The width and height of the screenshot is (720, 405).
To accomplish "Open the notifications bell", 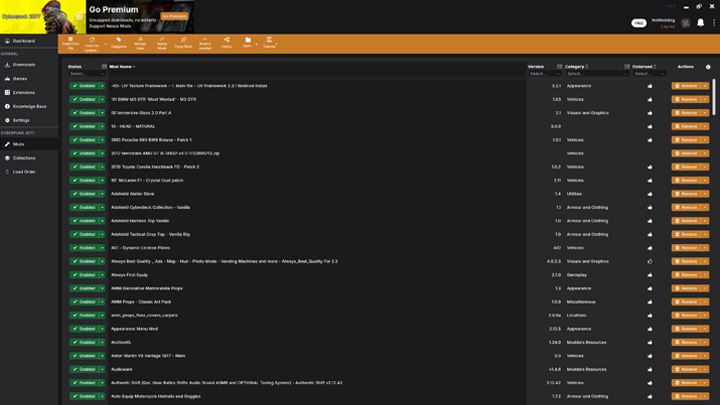I will tap(700, 22).
